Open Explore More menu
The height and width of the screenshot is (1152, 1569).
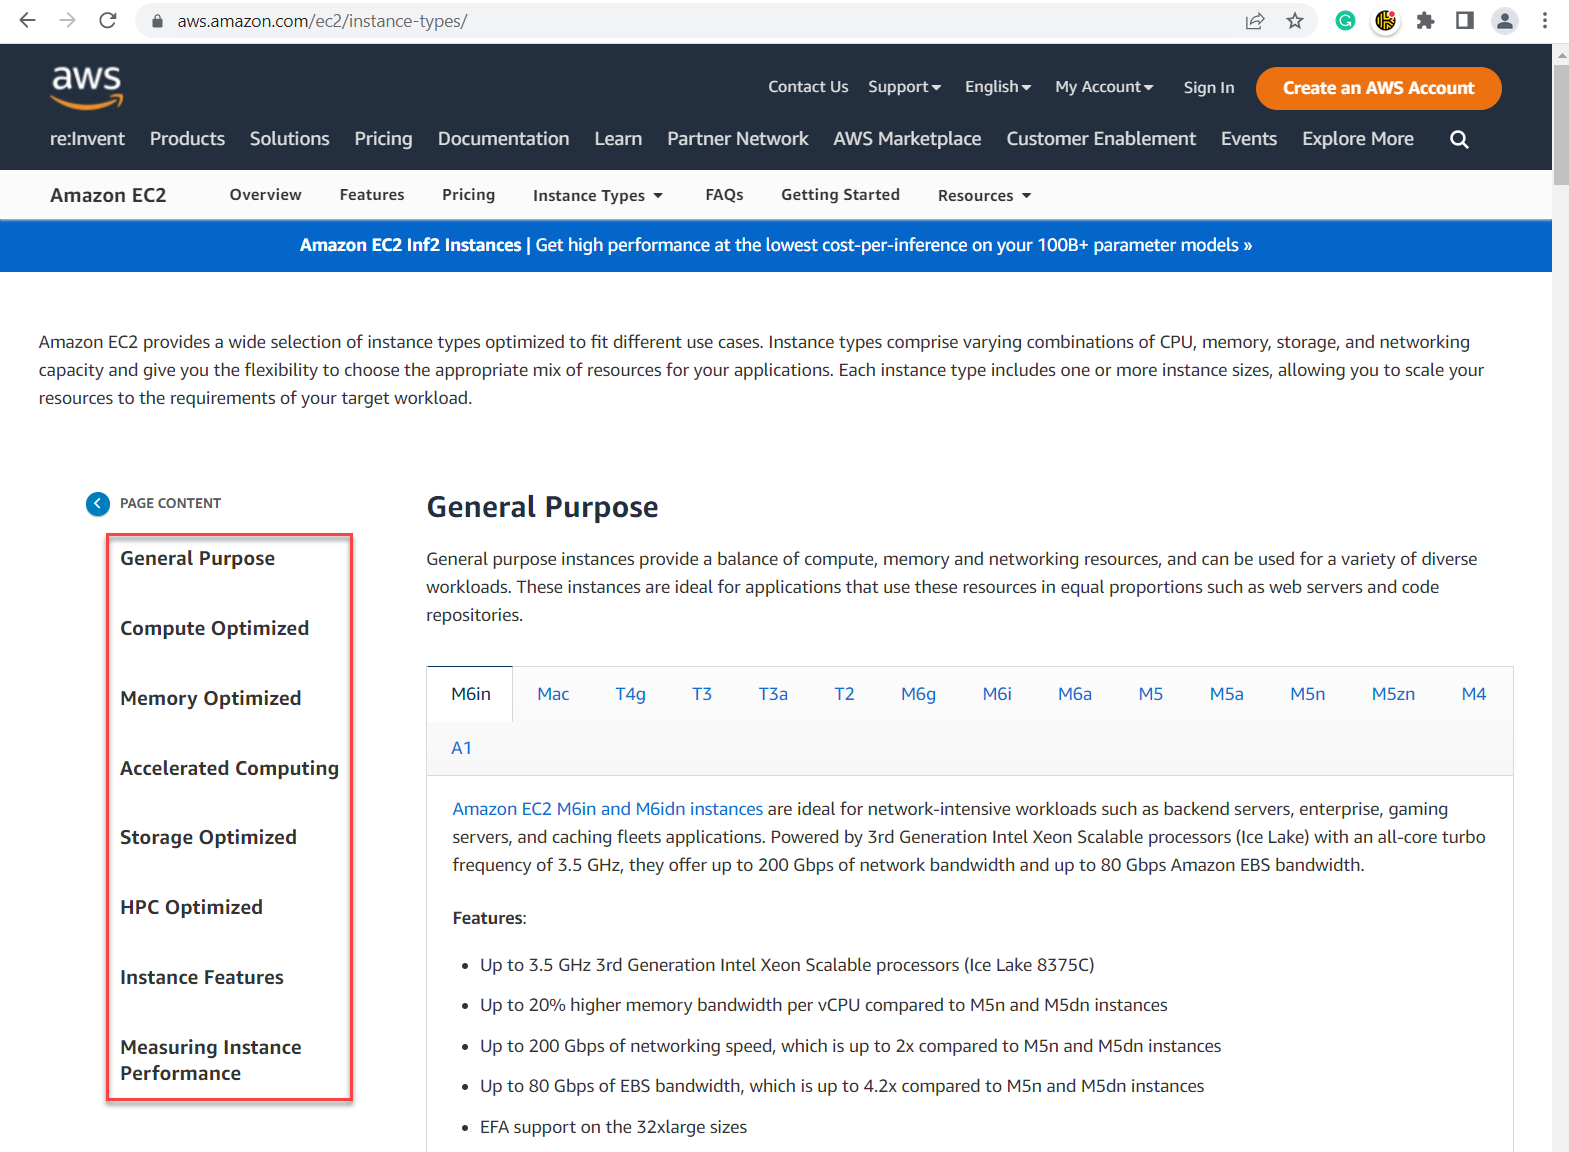(1358, 139)
